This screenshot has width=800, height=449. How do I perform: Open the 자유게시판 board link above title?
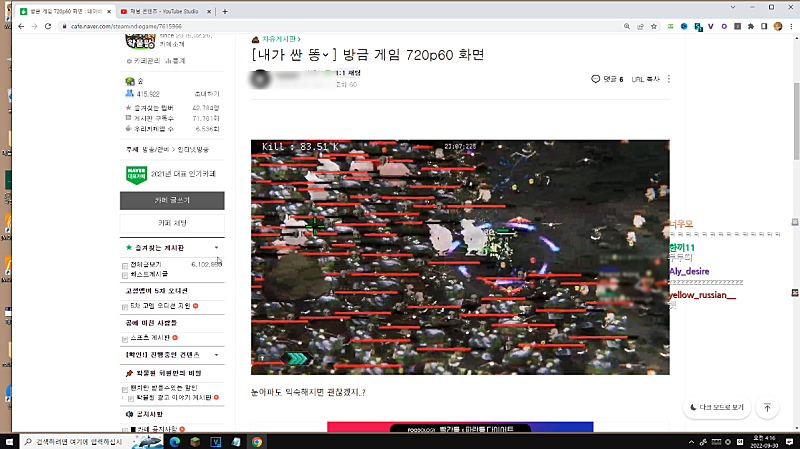(279, 39)
